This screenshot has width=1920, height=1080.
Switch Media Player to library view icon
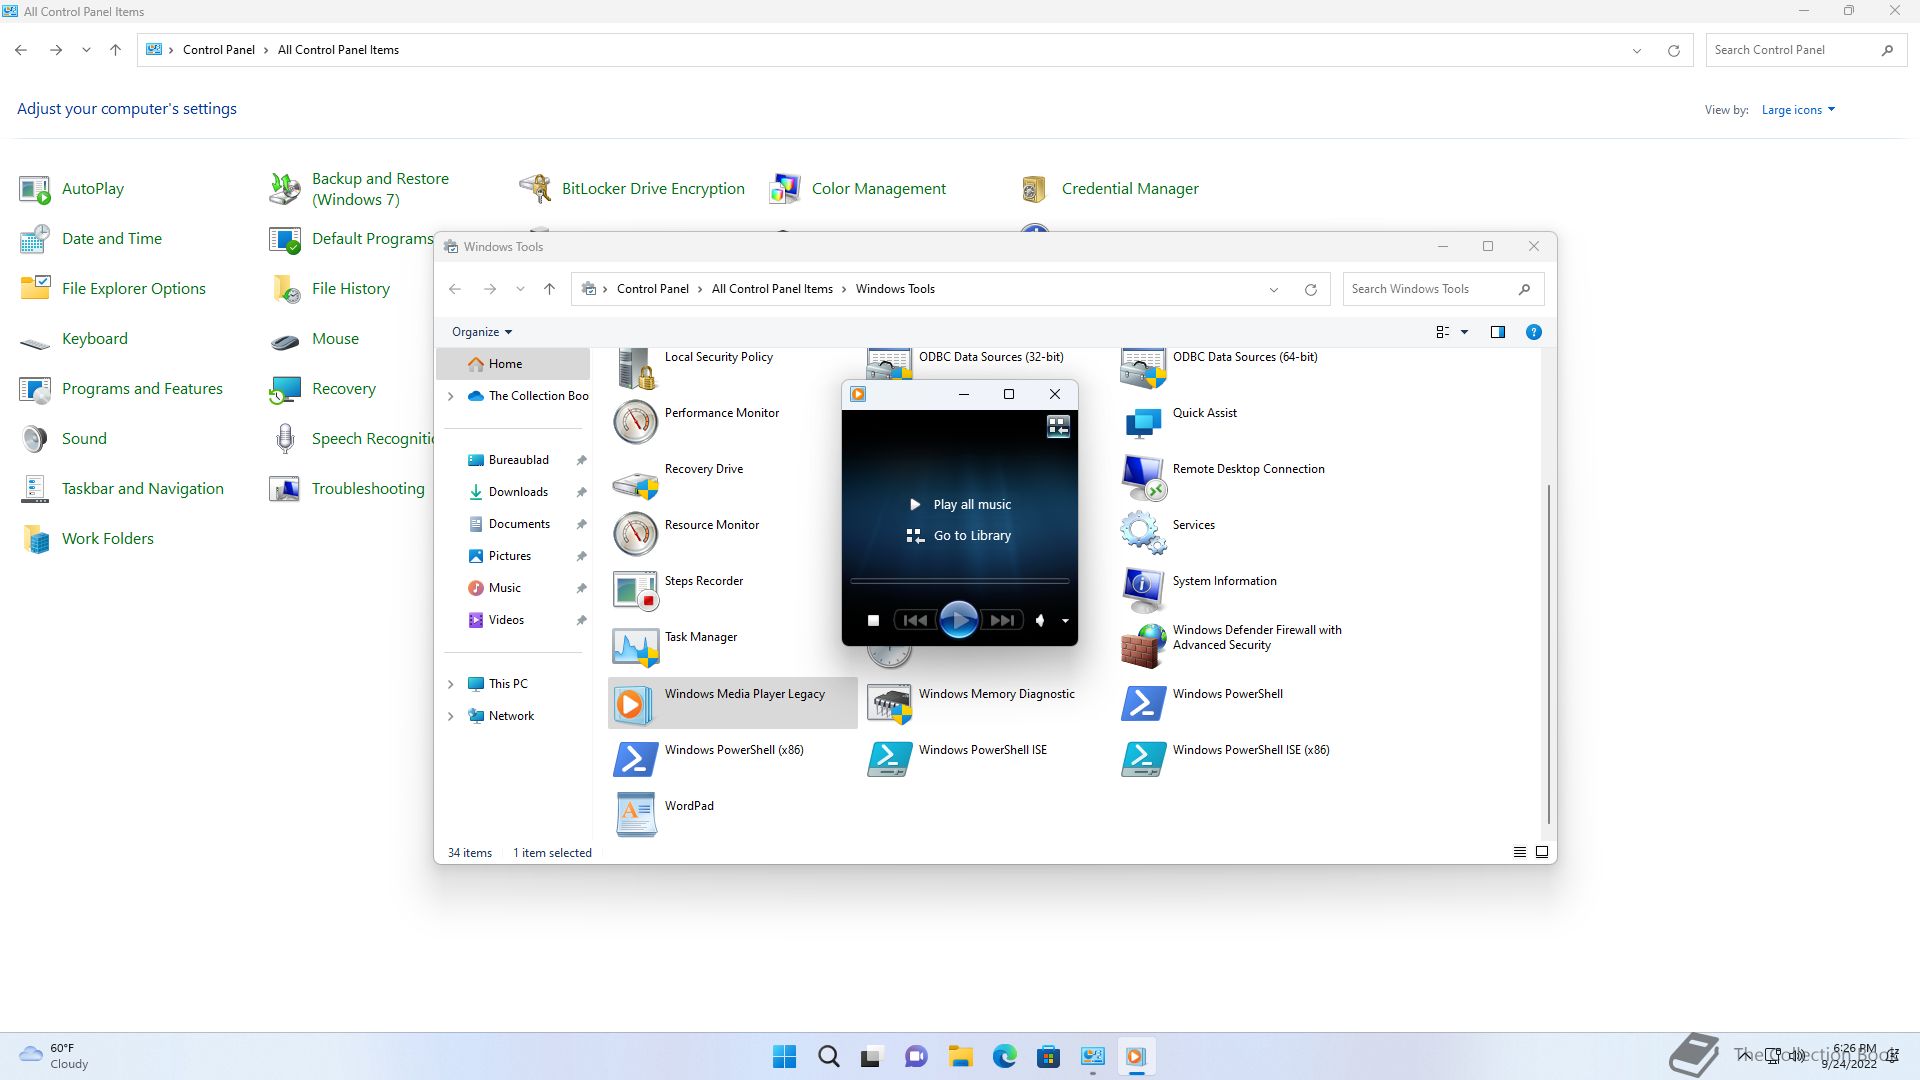[1058, 427]
